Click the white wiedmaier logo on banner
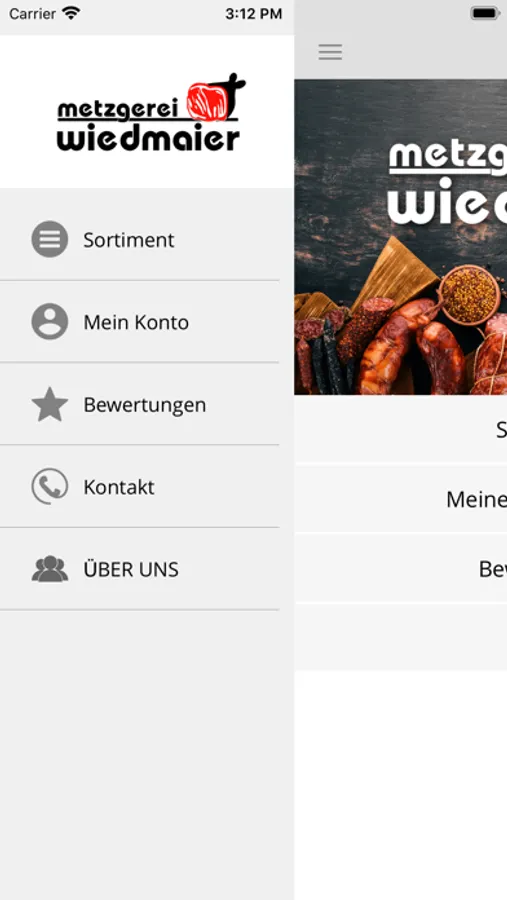 pyautogui.click(x=447, y=182)
